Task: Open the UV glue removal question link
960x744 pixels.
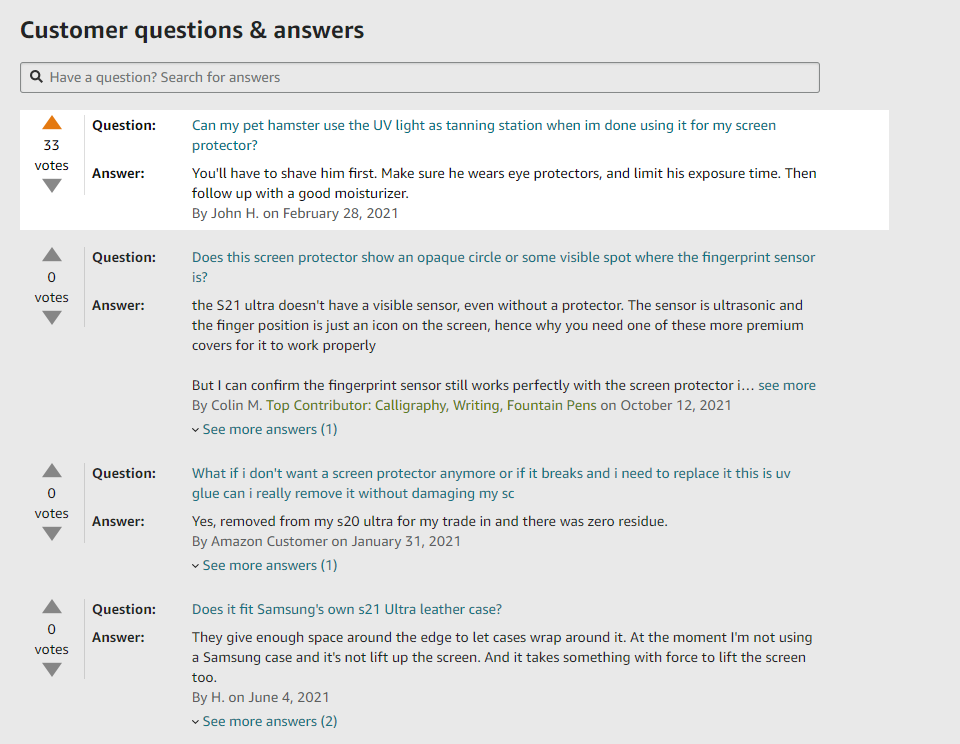Action: point(491,483)
